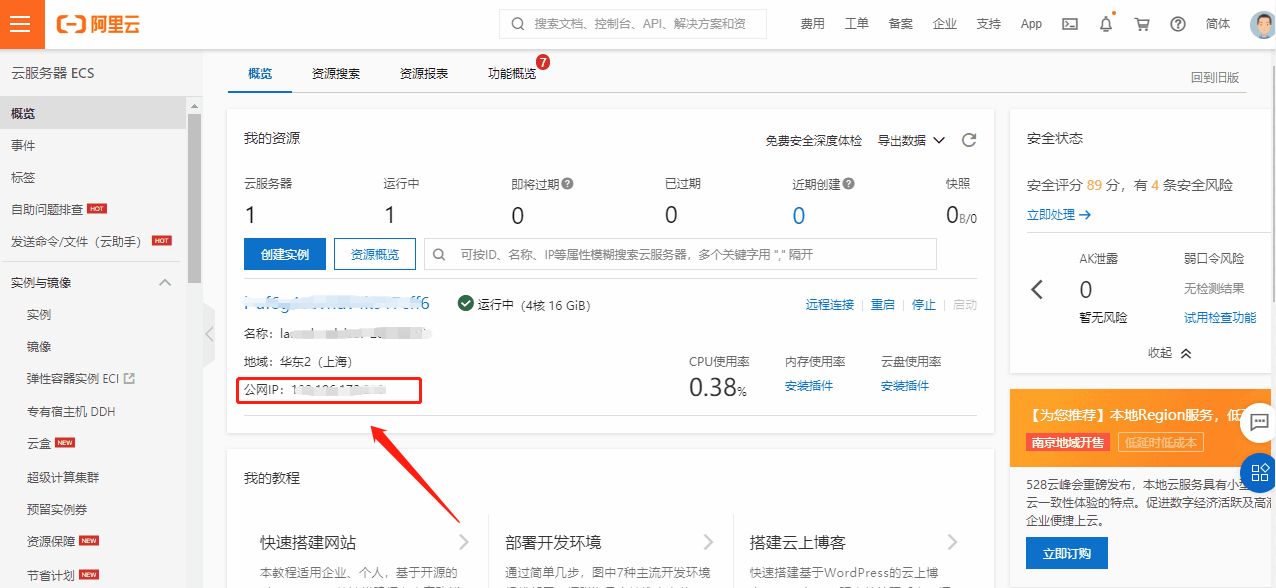Open the blue QR/apps floating icon

[1259, 472]
